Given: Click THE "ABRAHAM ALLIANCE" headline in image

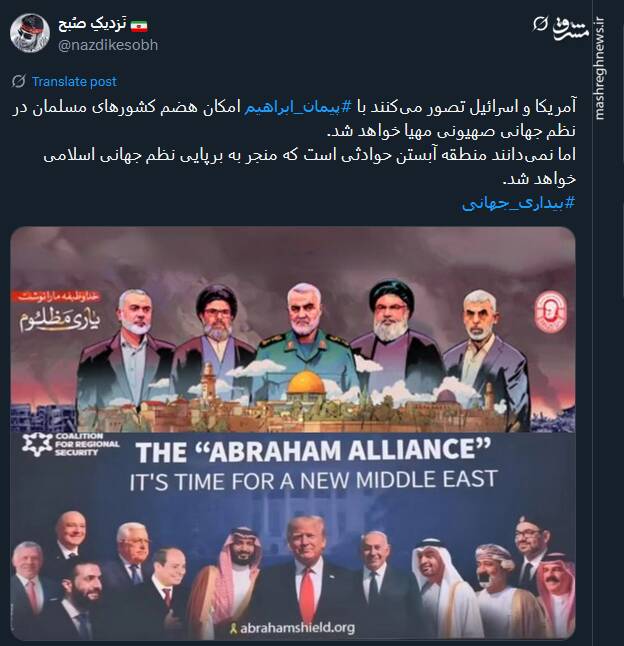Looking at the screenshot, I should coord(313,451).
